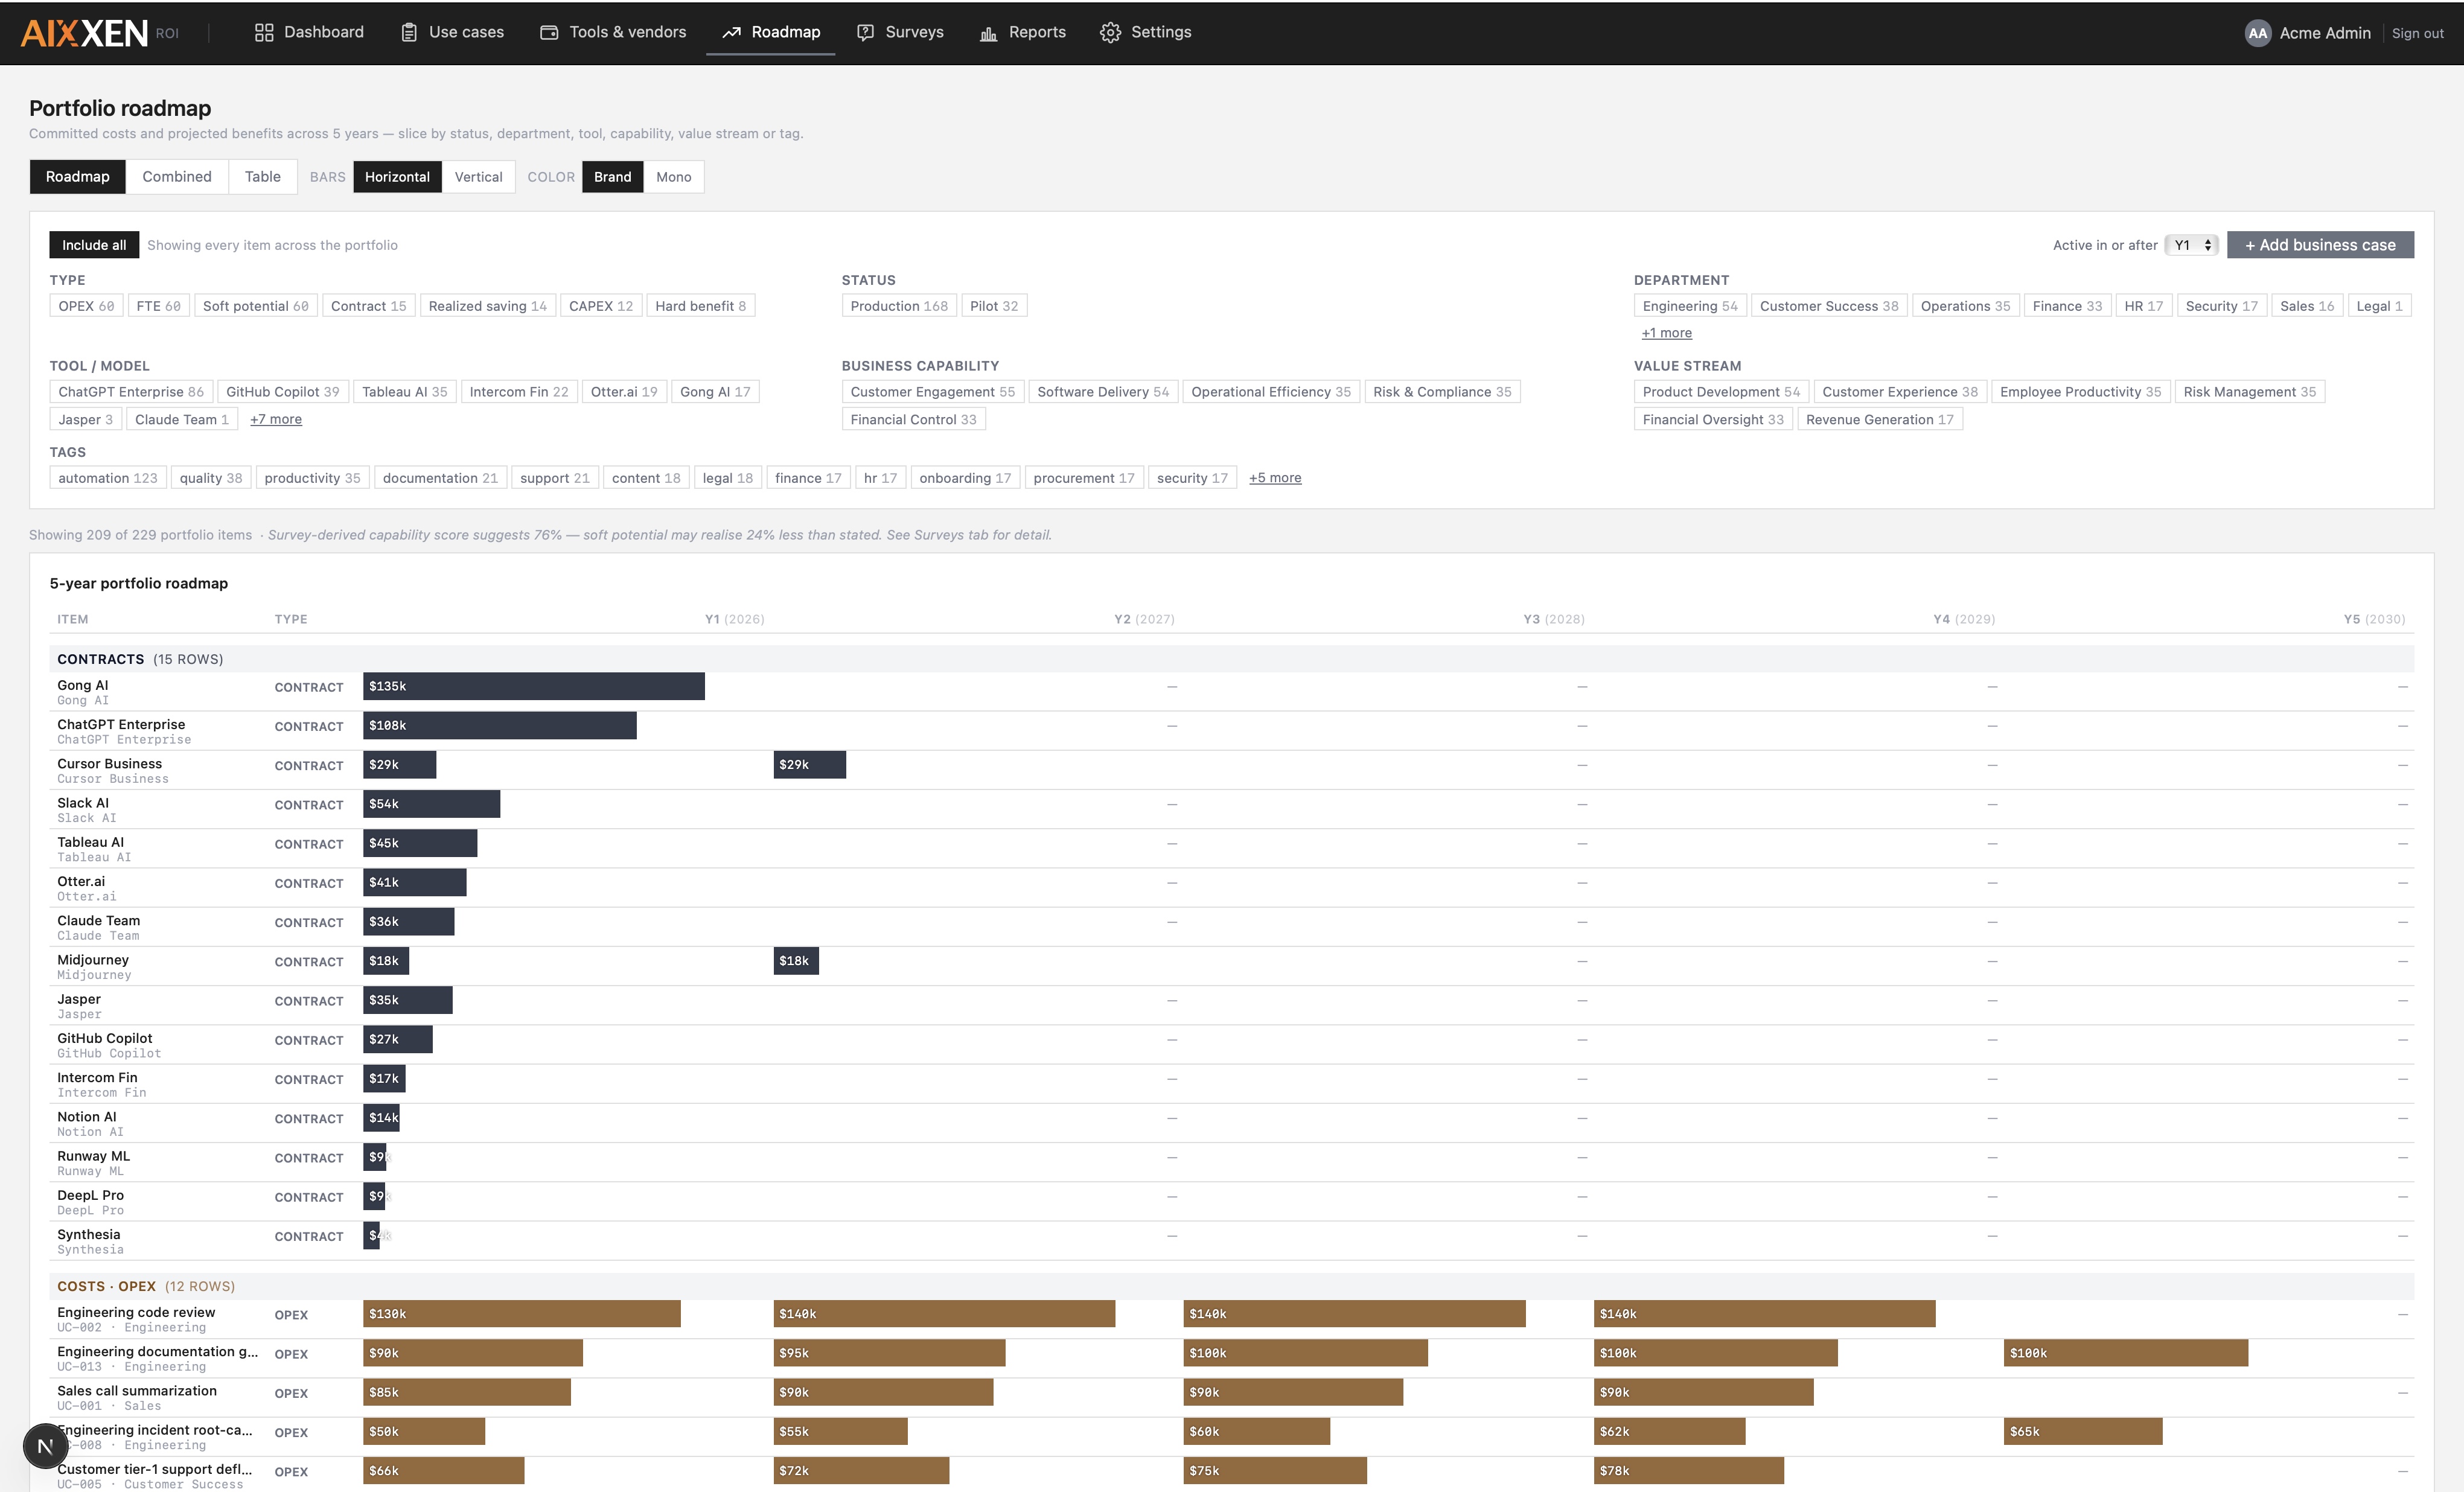Open the Surveys nav item
This screenshot has height=1492, width=2464.
900,32
